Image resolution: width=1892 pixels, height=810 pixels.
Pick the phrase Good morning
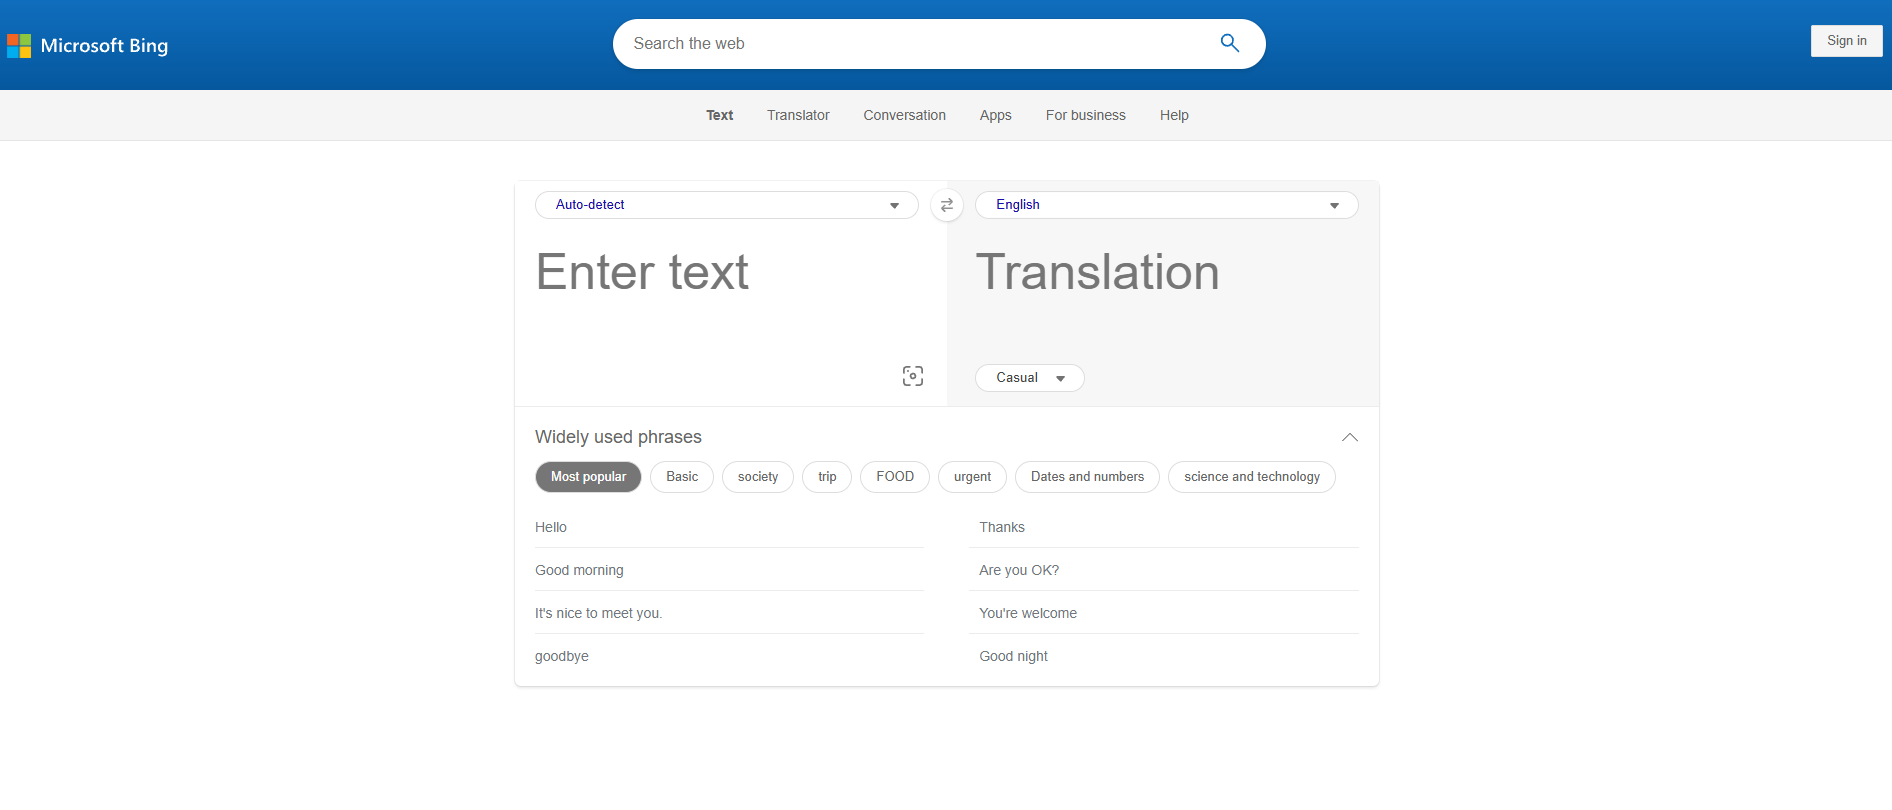pos(729,570)
